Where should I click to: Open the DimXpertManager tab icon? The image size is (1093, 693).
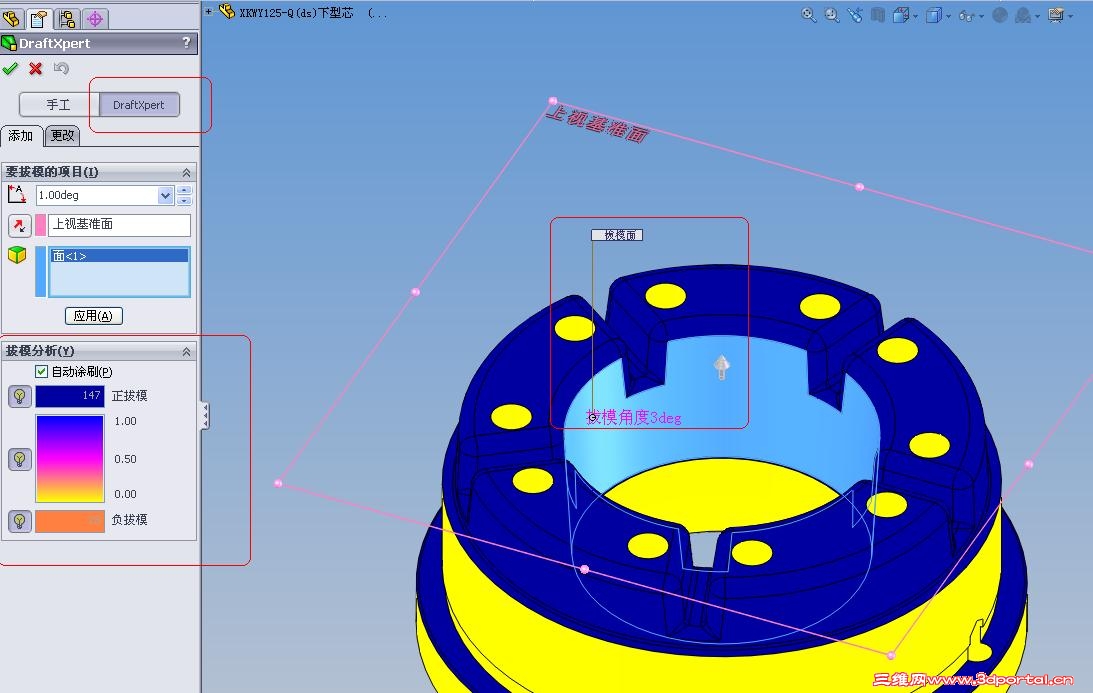pyautogui.click(x=95, y=18)
